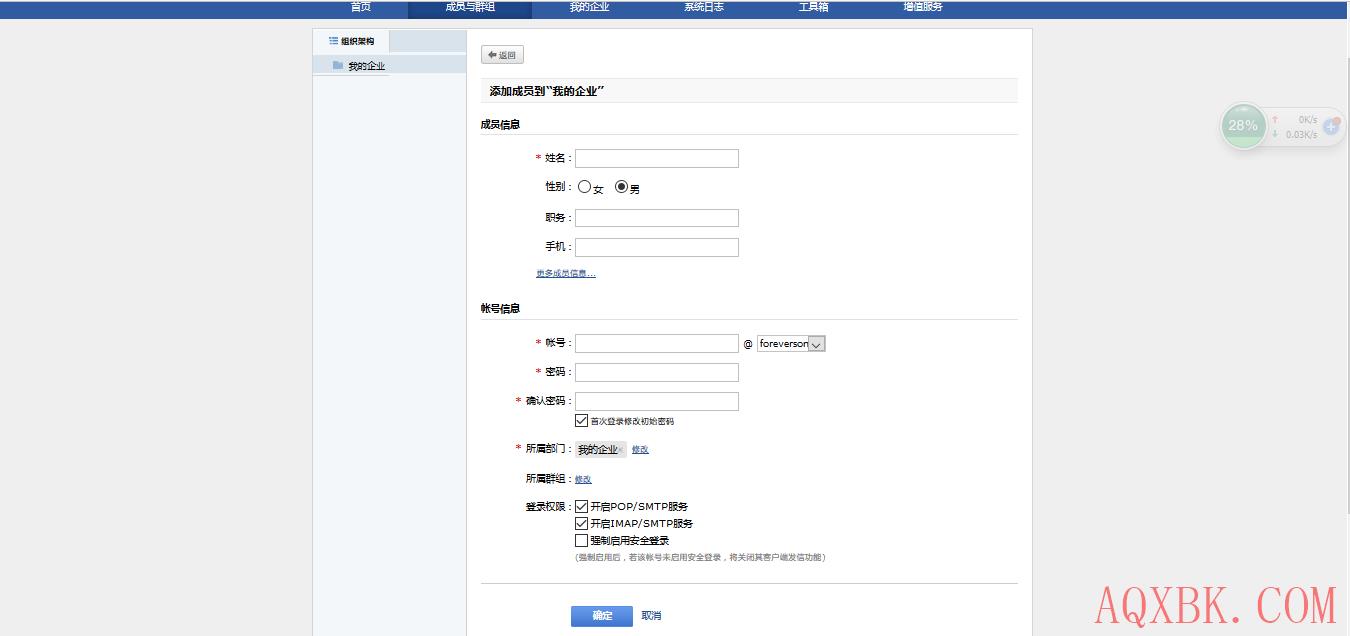Uncheck 首次登录修改初始密码 checkbox
The height and width of the screenshot is (636, 1350).
coord(582,421)
